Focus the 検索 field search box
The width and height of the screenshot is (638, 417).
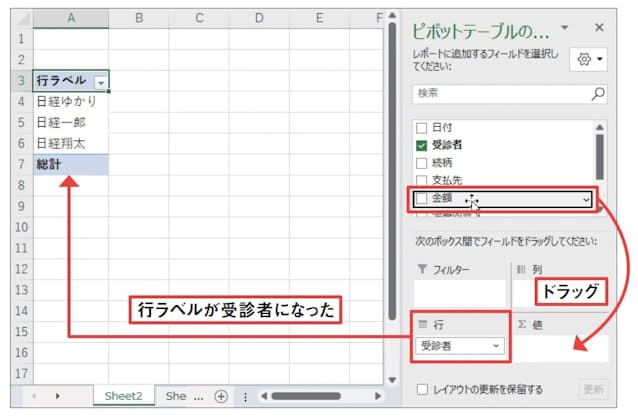click(x=509, y=93)
